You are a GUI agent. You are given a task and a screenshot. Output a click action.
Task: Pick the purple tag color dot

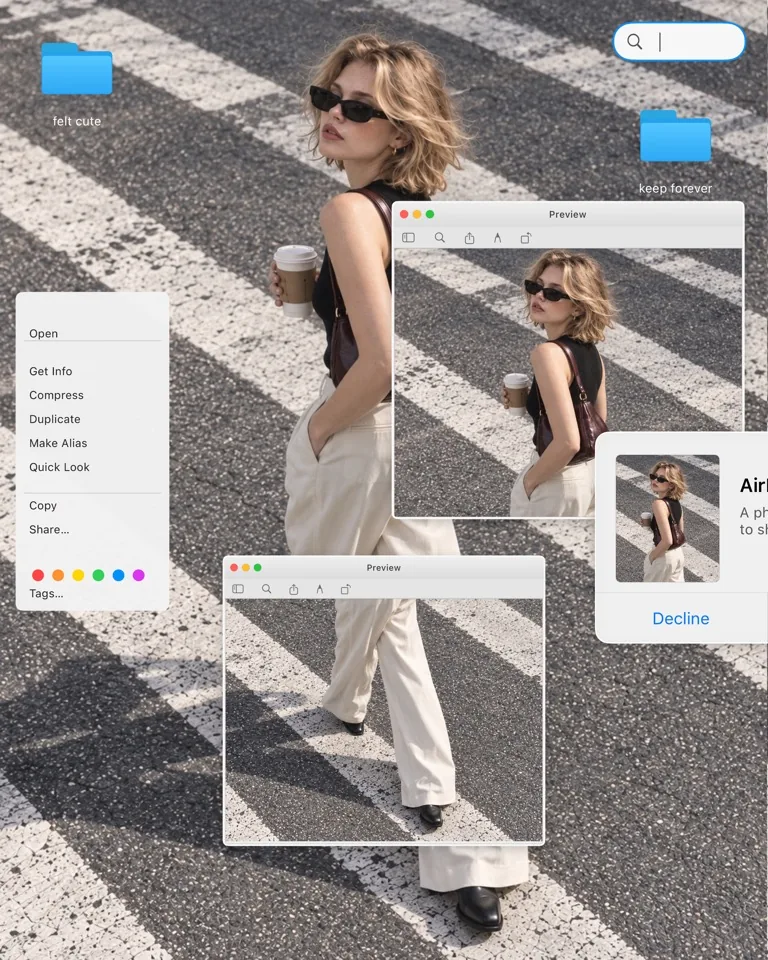pyautogui.click(x=138, y=575)
